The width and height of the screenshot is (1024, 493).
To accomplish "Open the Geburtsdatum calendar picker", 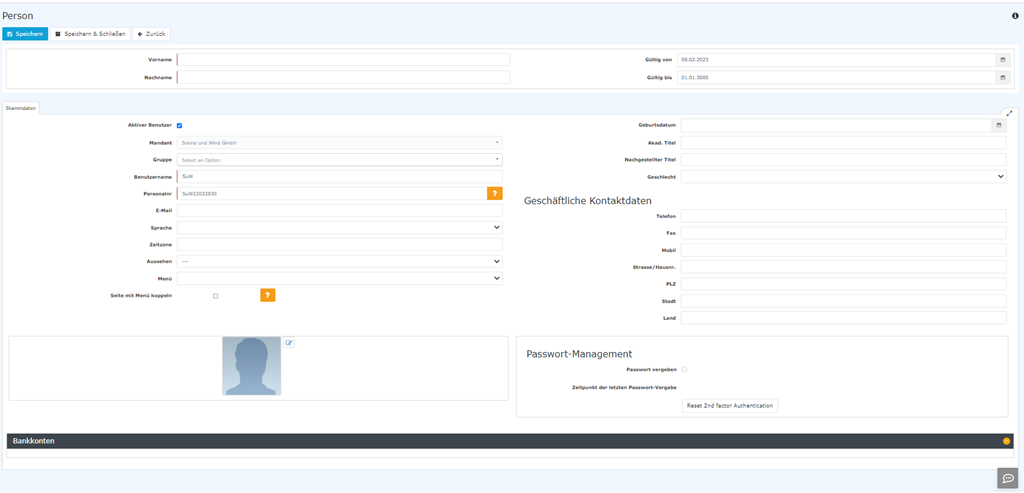I will coord(998,126).
